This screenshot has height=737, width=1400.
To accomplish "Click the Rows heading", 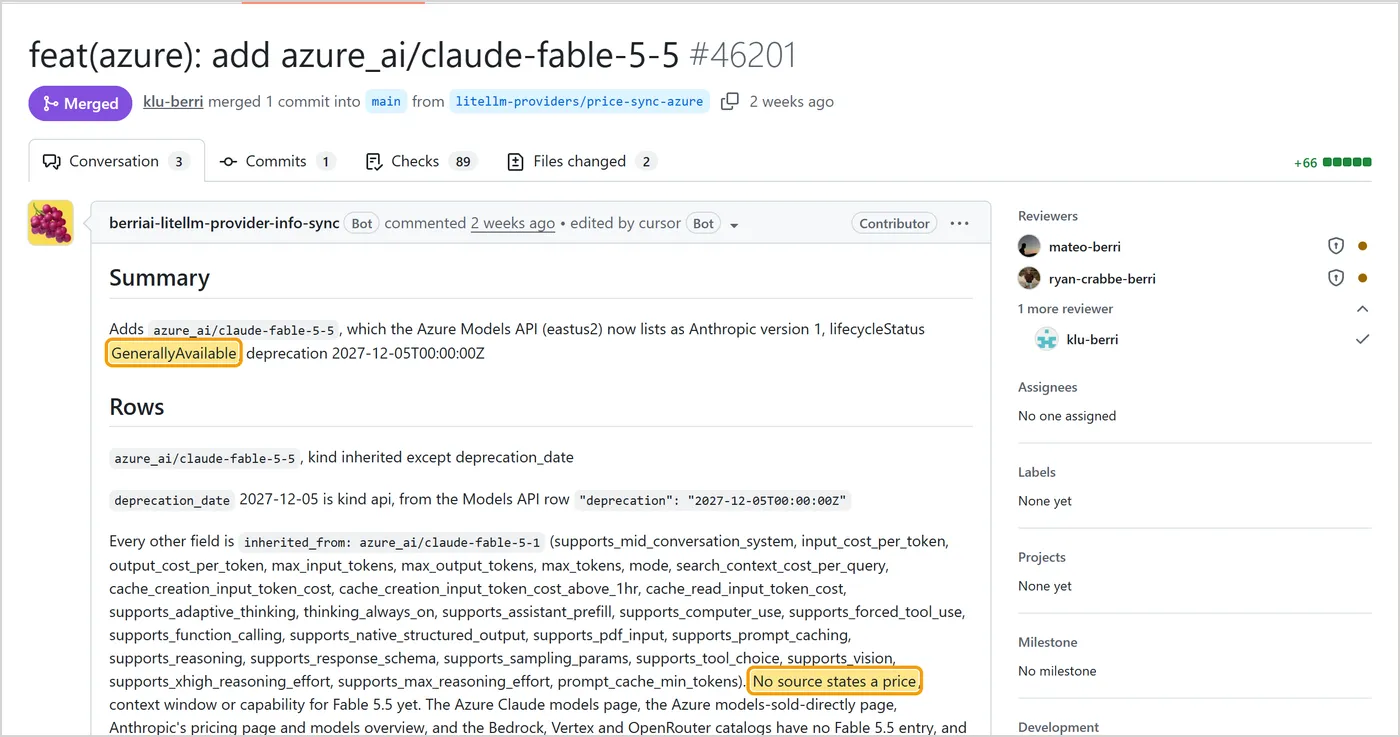I will 136,407.
